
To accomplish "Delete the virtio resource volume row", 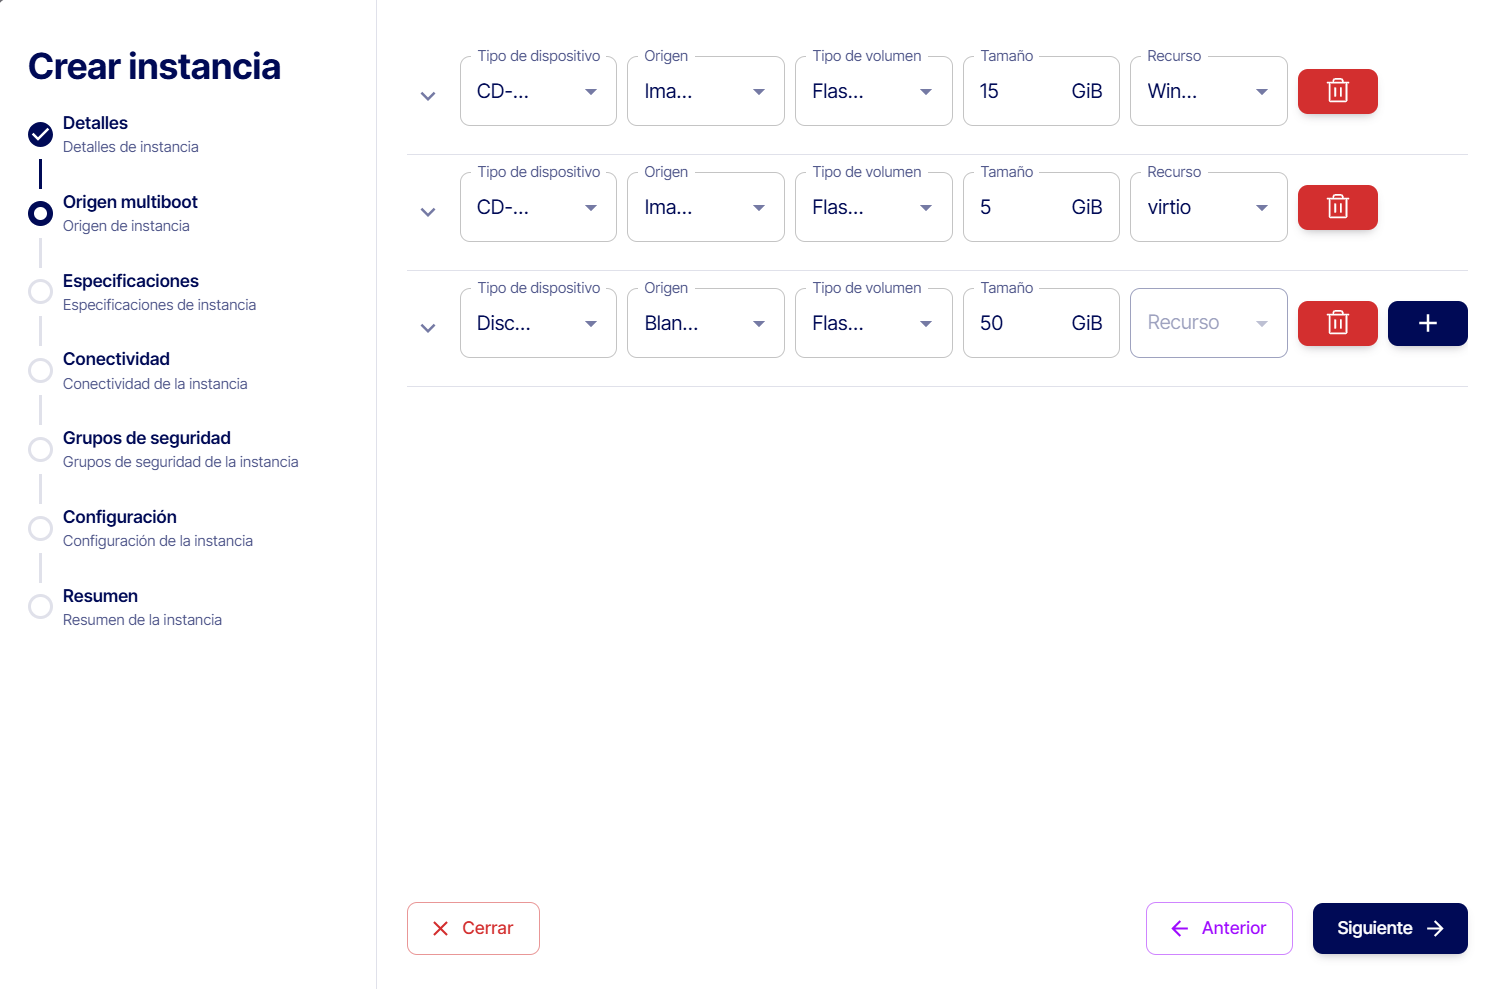I will tap(1337, 207).
